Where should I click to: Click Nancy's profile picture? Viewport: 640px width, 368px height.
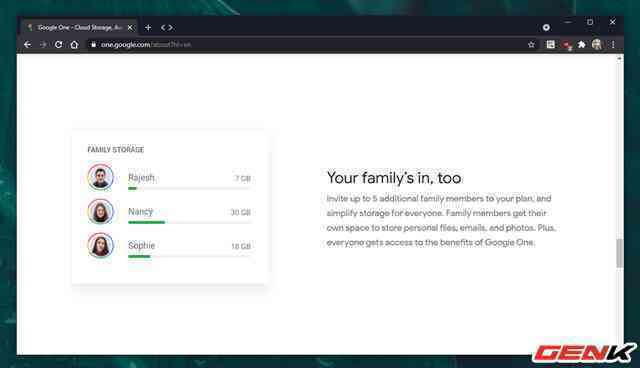[100, 211]
